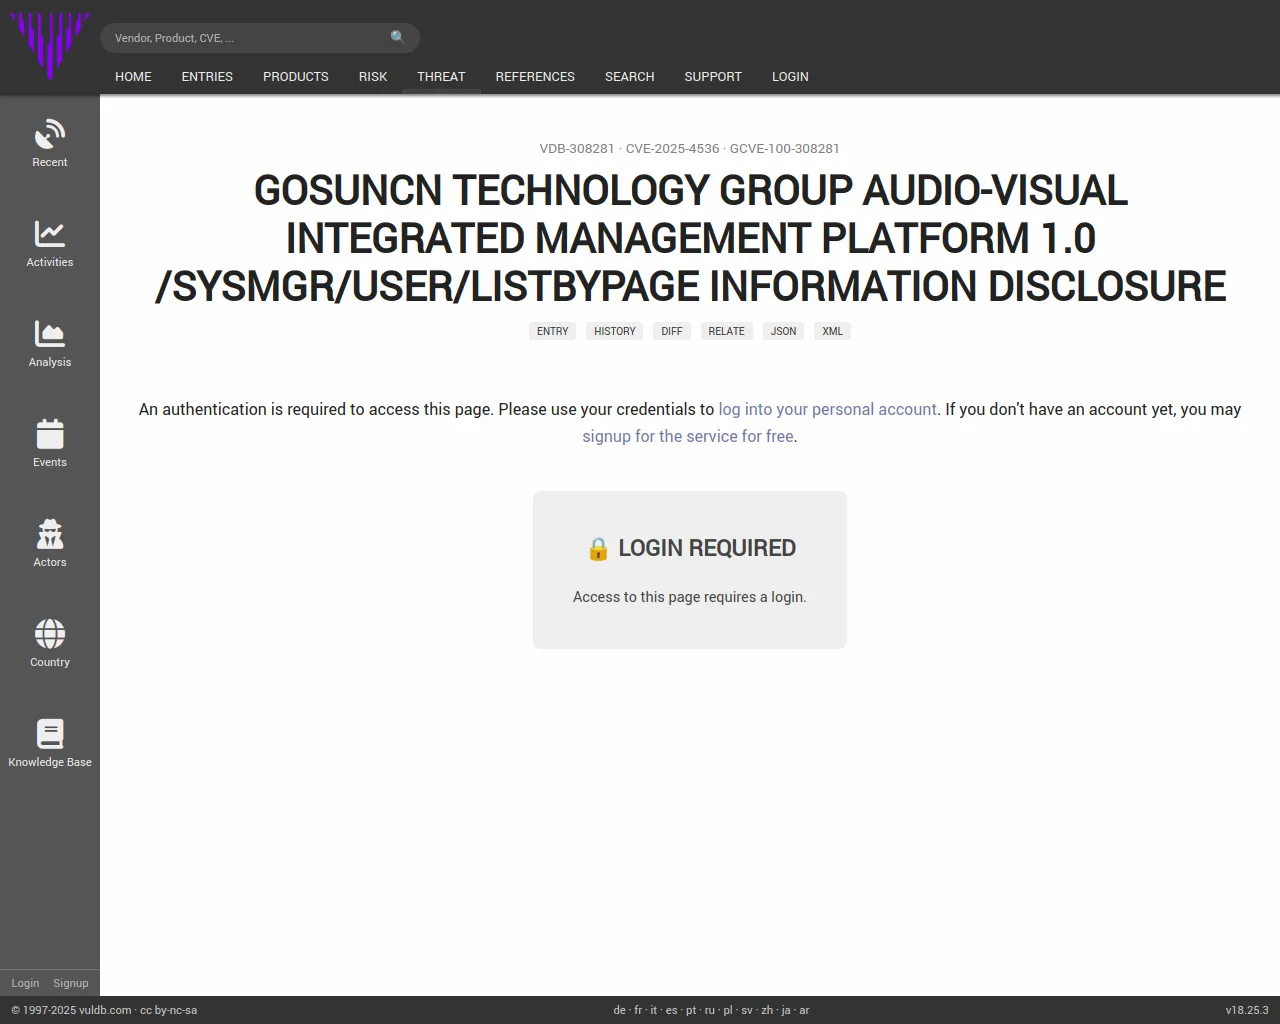Open the cc by-nc-sa license link
The image size is (1280, 1024).
pyautogui.click(x=168, y=1010)
